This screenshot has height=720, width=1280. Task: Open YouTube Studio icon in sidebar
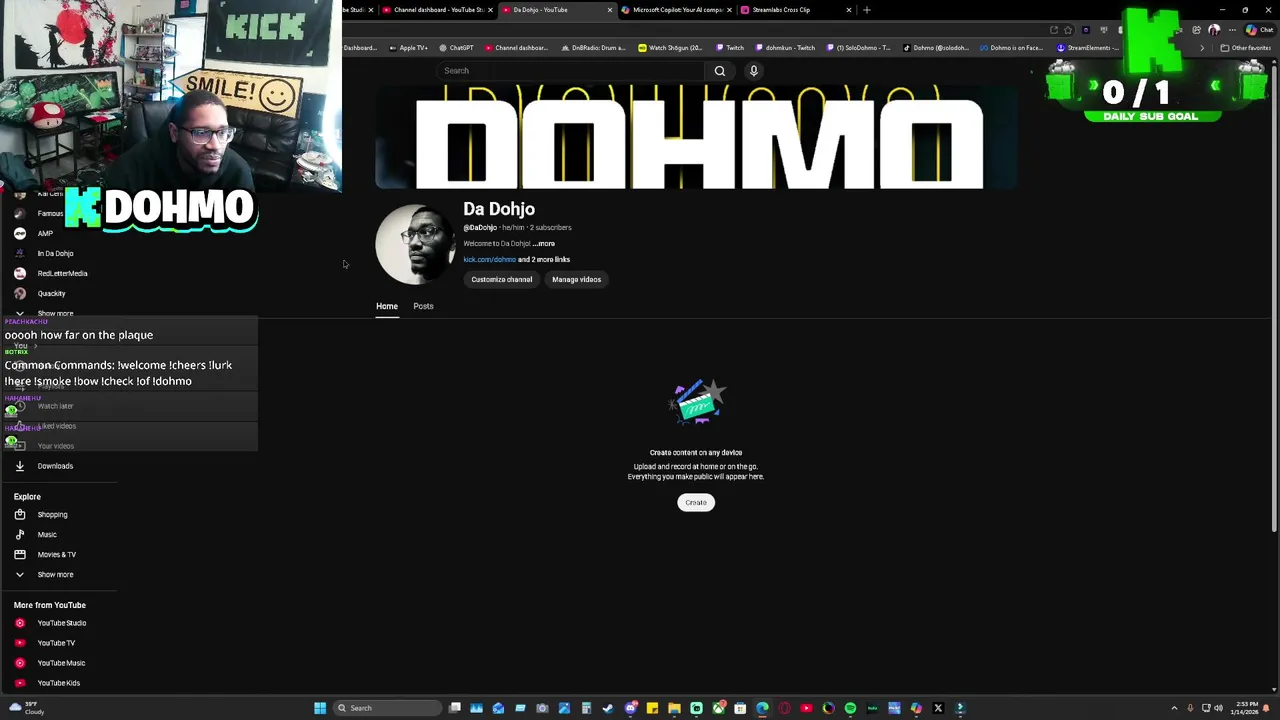19,623
